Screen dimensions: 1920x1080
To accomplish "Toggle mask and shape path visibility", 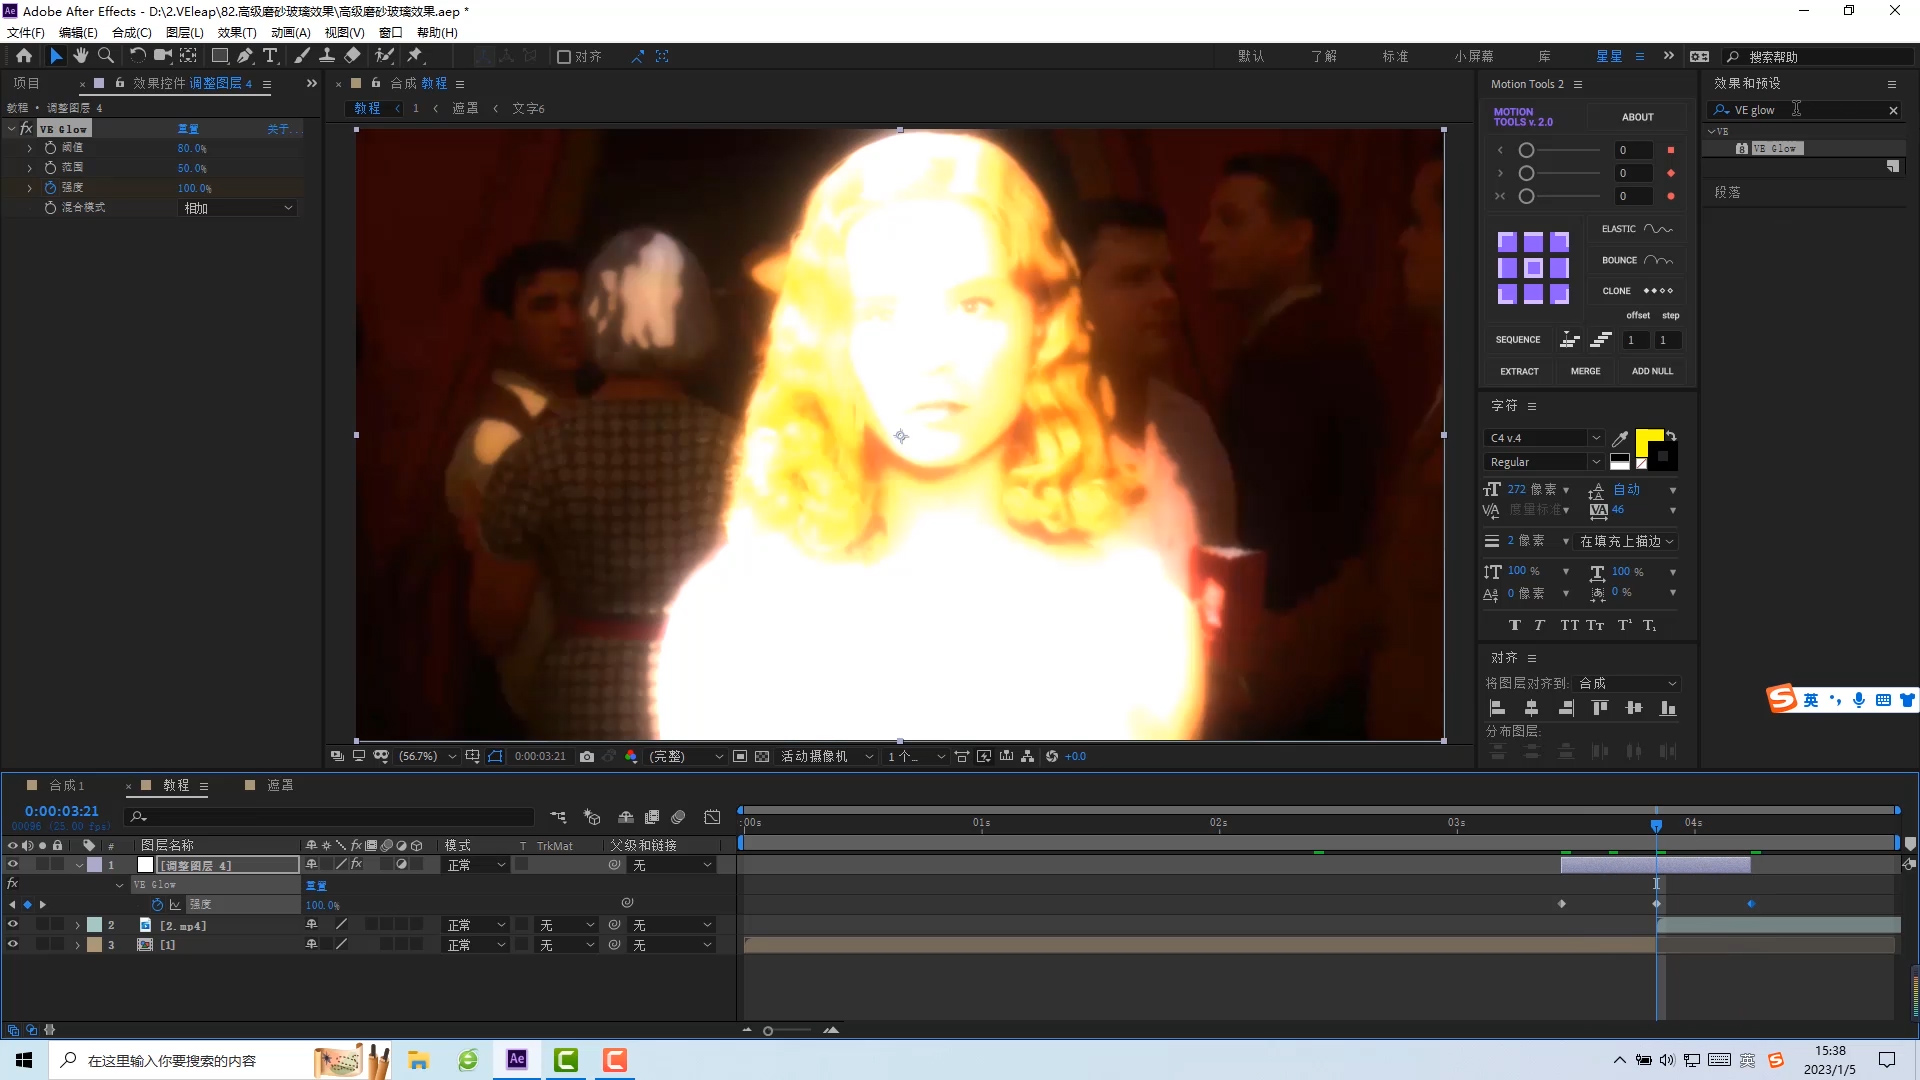I will 496,757.
